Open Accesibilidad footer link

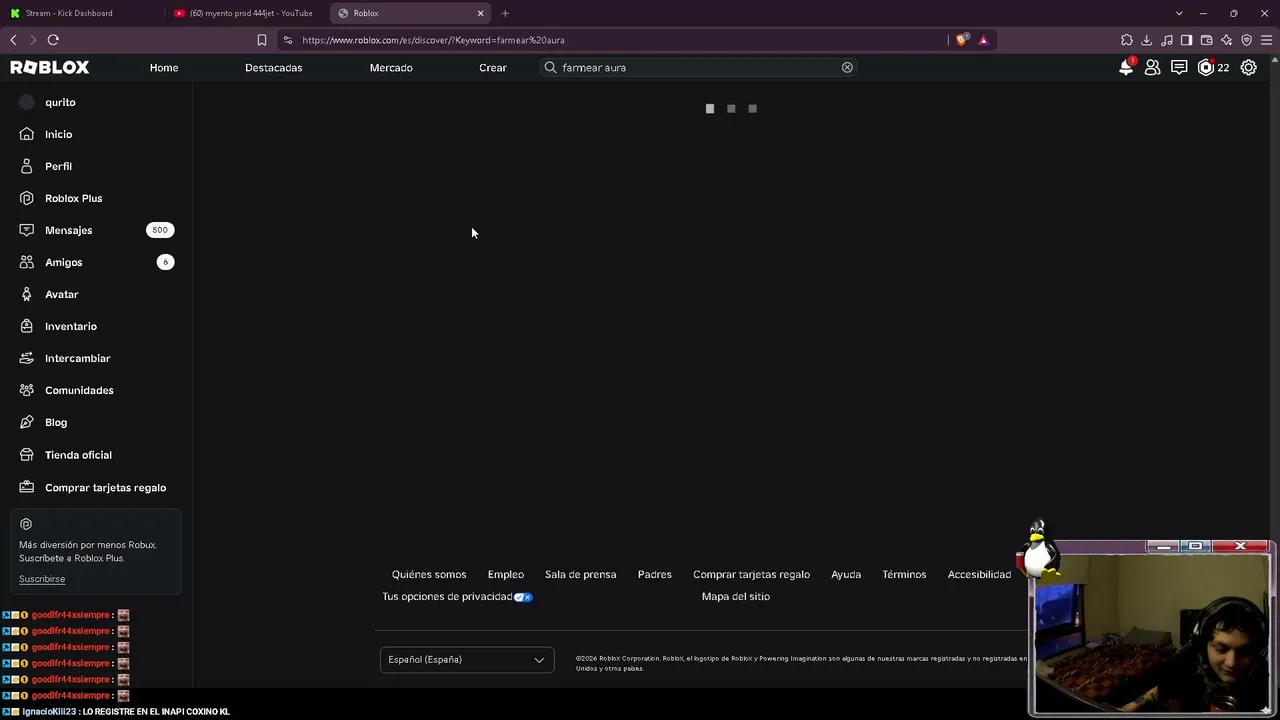click(x=979, y=575)
